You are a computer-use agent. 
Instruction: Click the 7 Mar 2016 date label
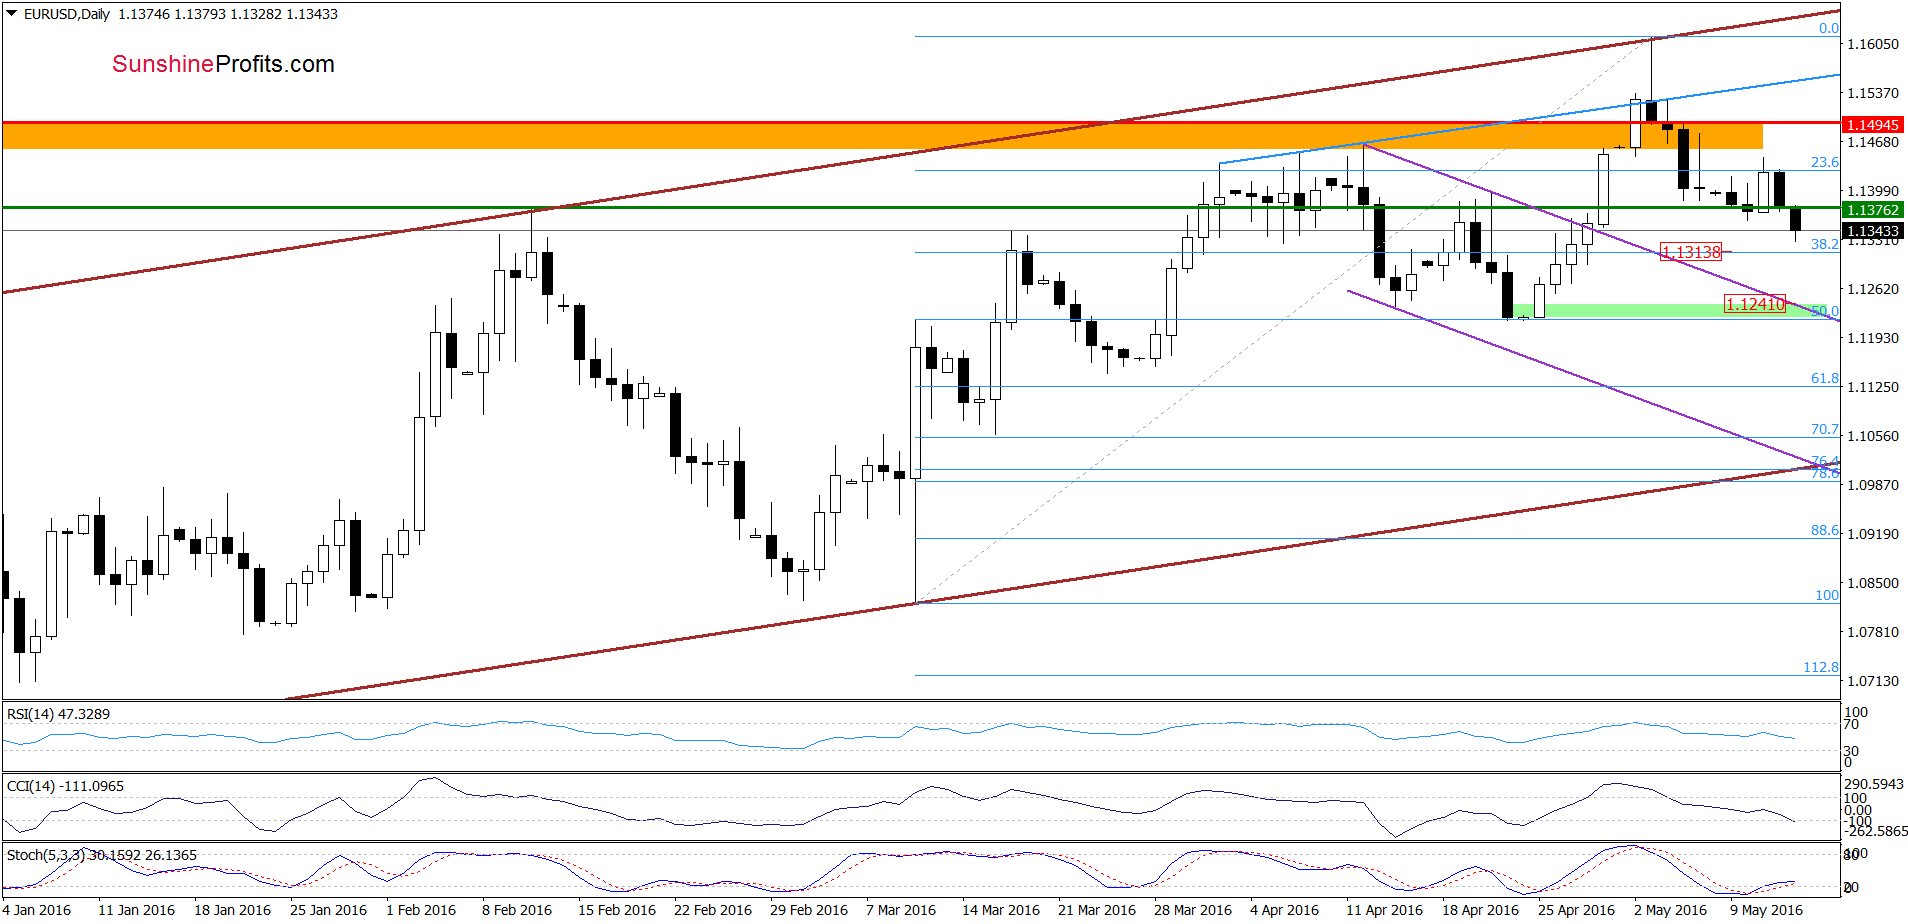point(901,910)
